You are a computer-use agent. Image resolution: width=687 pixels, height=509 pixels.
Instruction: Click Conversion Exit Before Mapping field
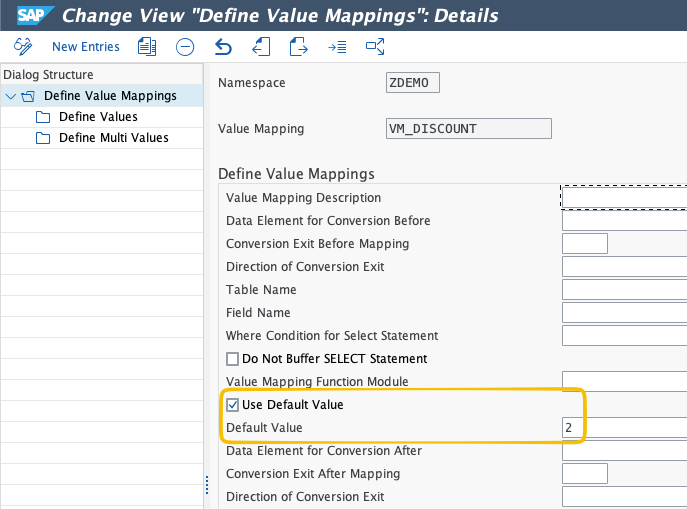(x=584, y=244)
